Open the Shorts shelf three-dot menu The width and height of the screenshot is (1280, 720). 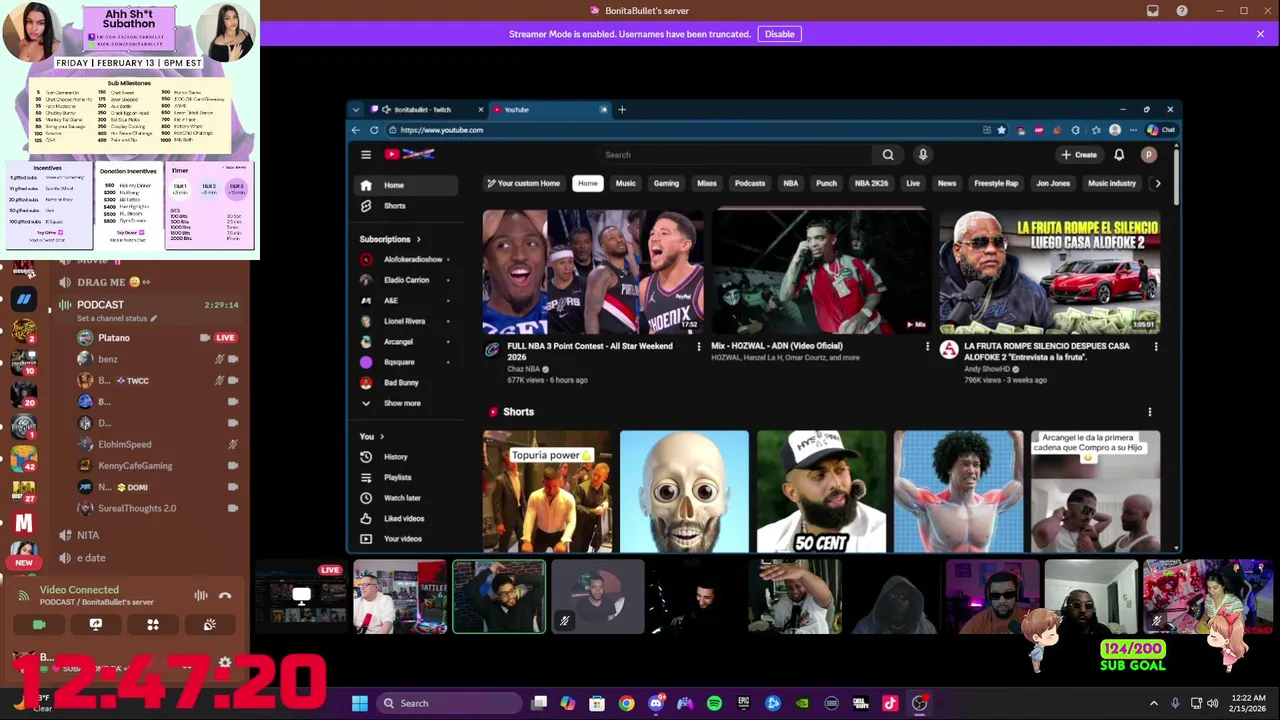click(1150, 412)
